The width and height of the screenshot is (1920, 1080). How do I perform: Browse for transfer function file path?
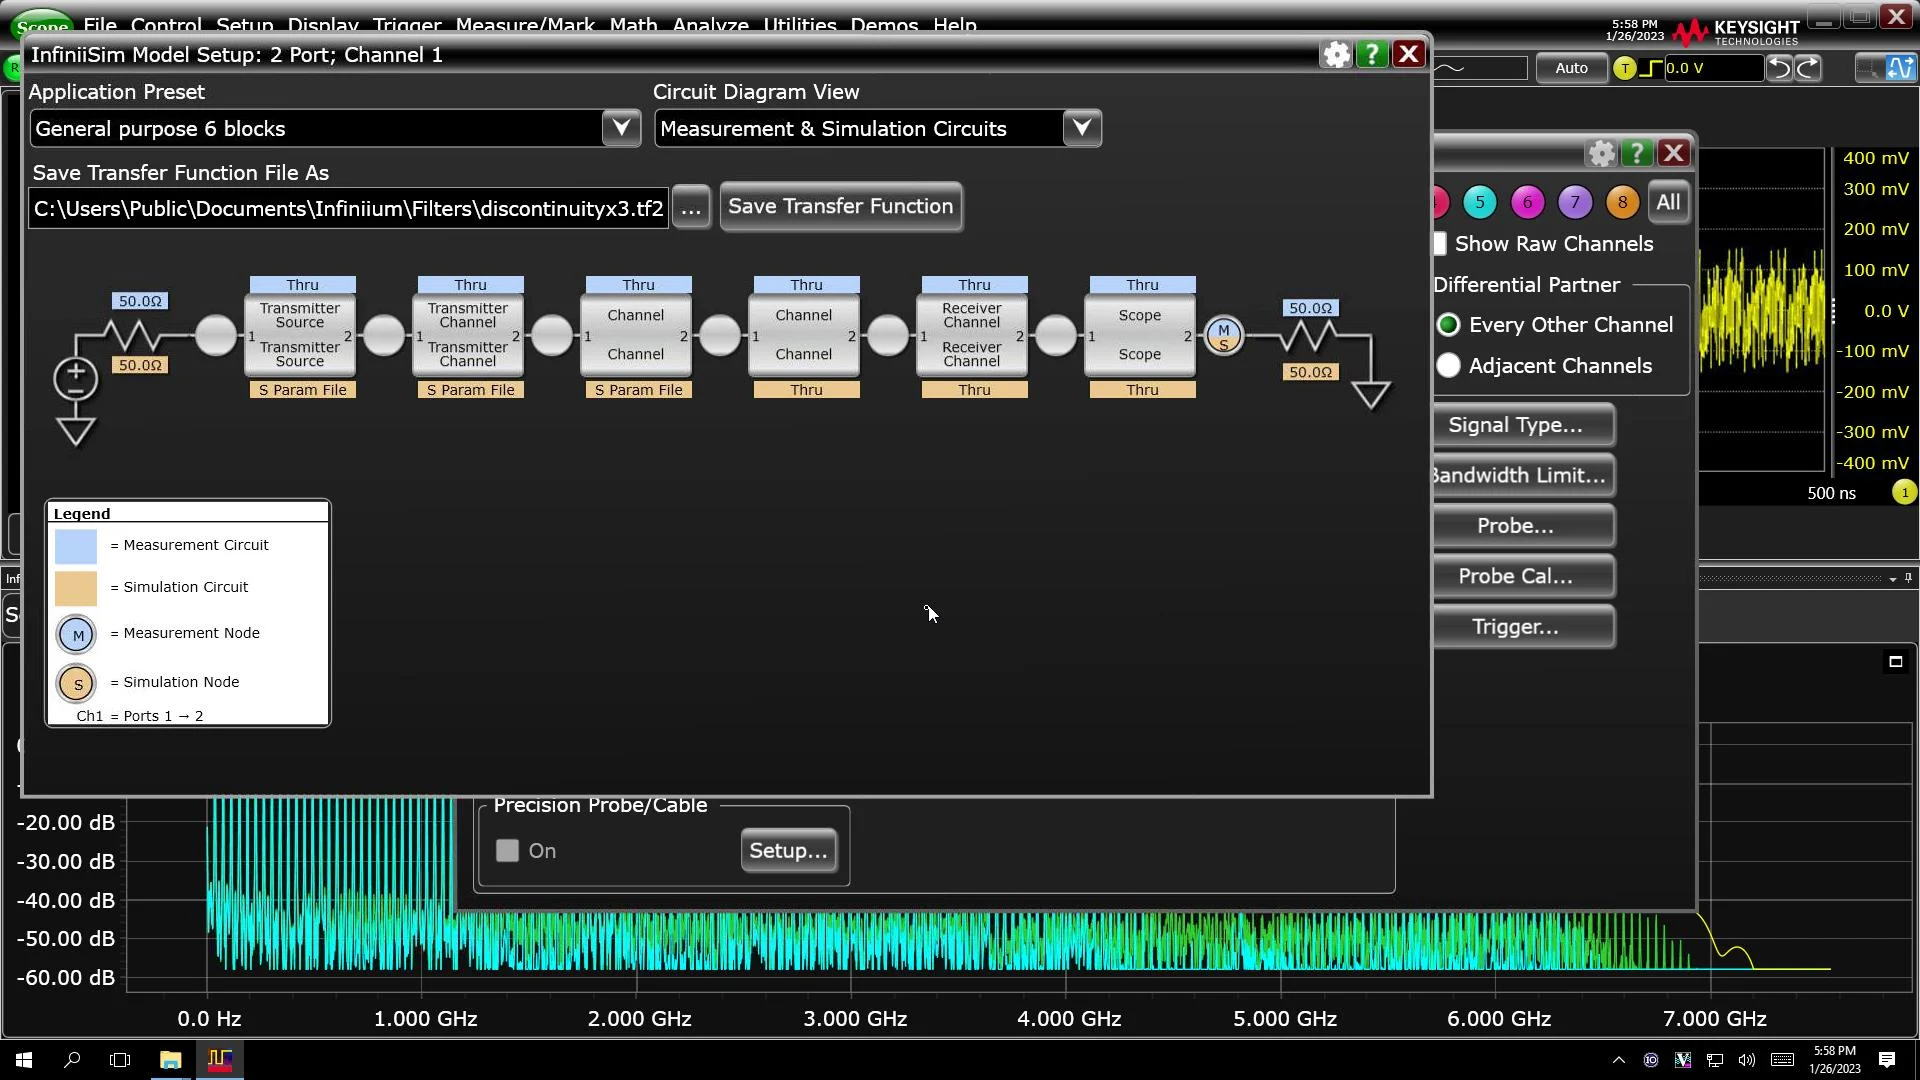pyautogui.click(x=691, y=208)
